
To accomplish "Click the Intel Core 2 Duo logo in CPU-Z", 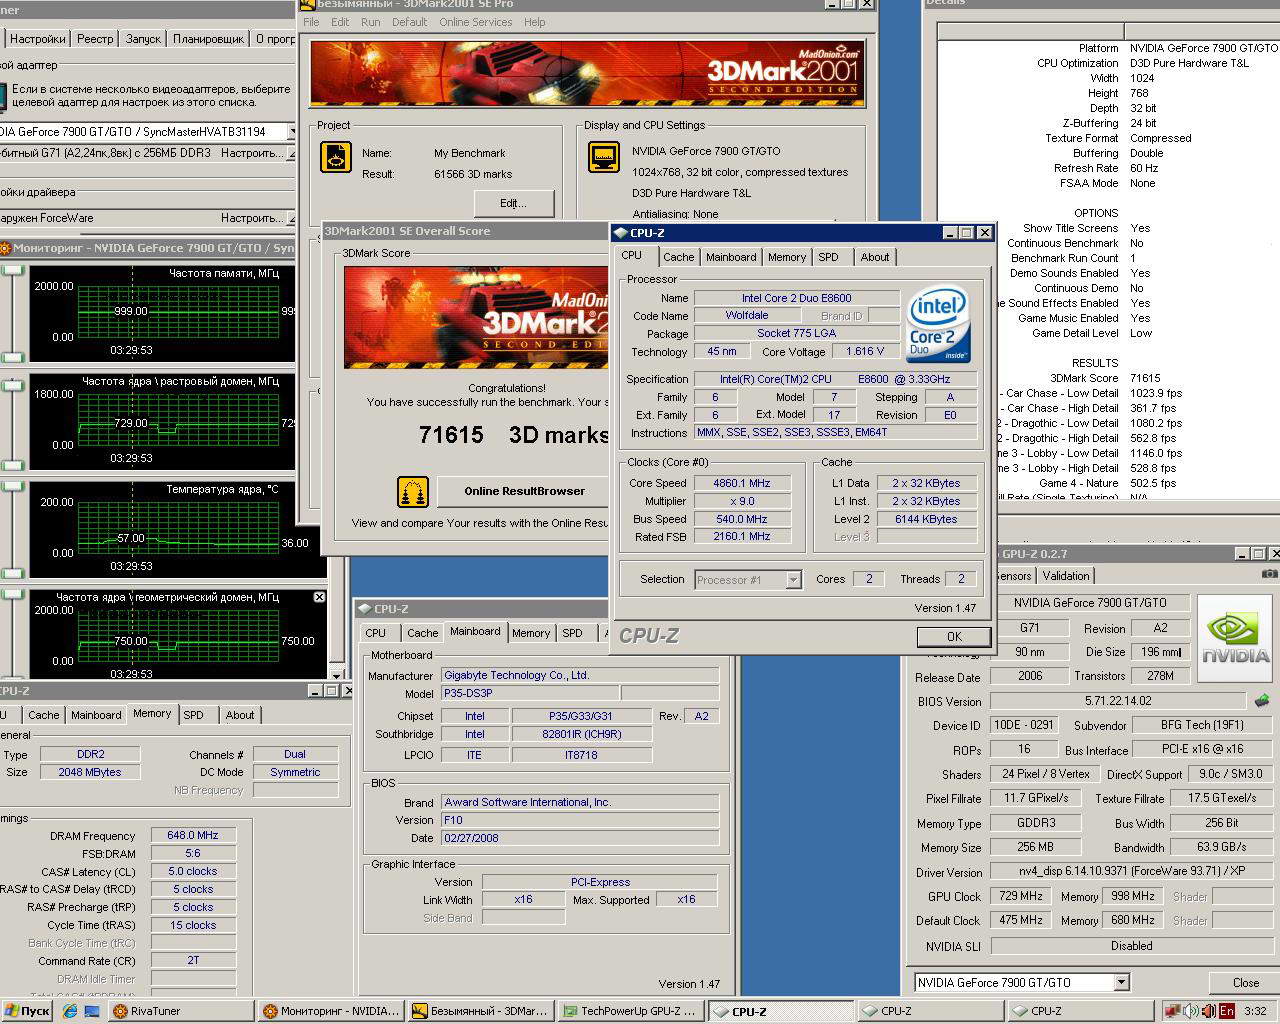I will pyautogui.click(x=938, y=325).
